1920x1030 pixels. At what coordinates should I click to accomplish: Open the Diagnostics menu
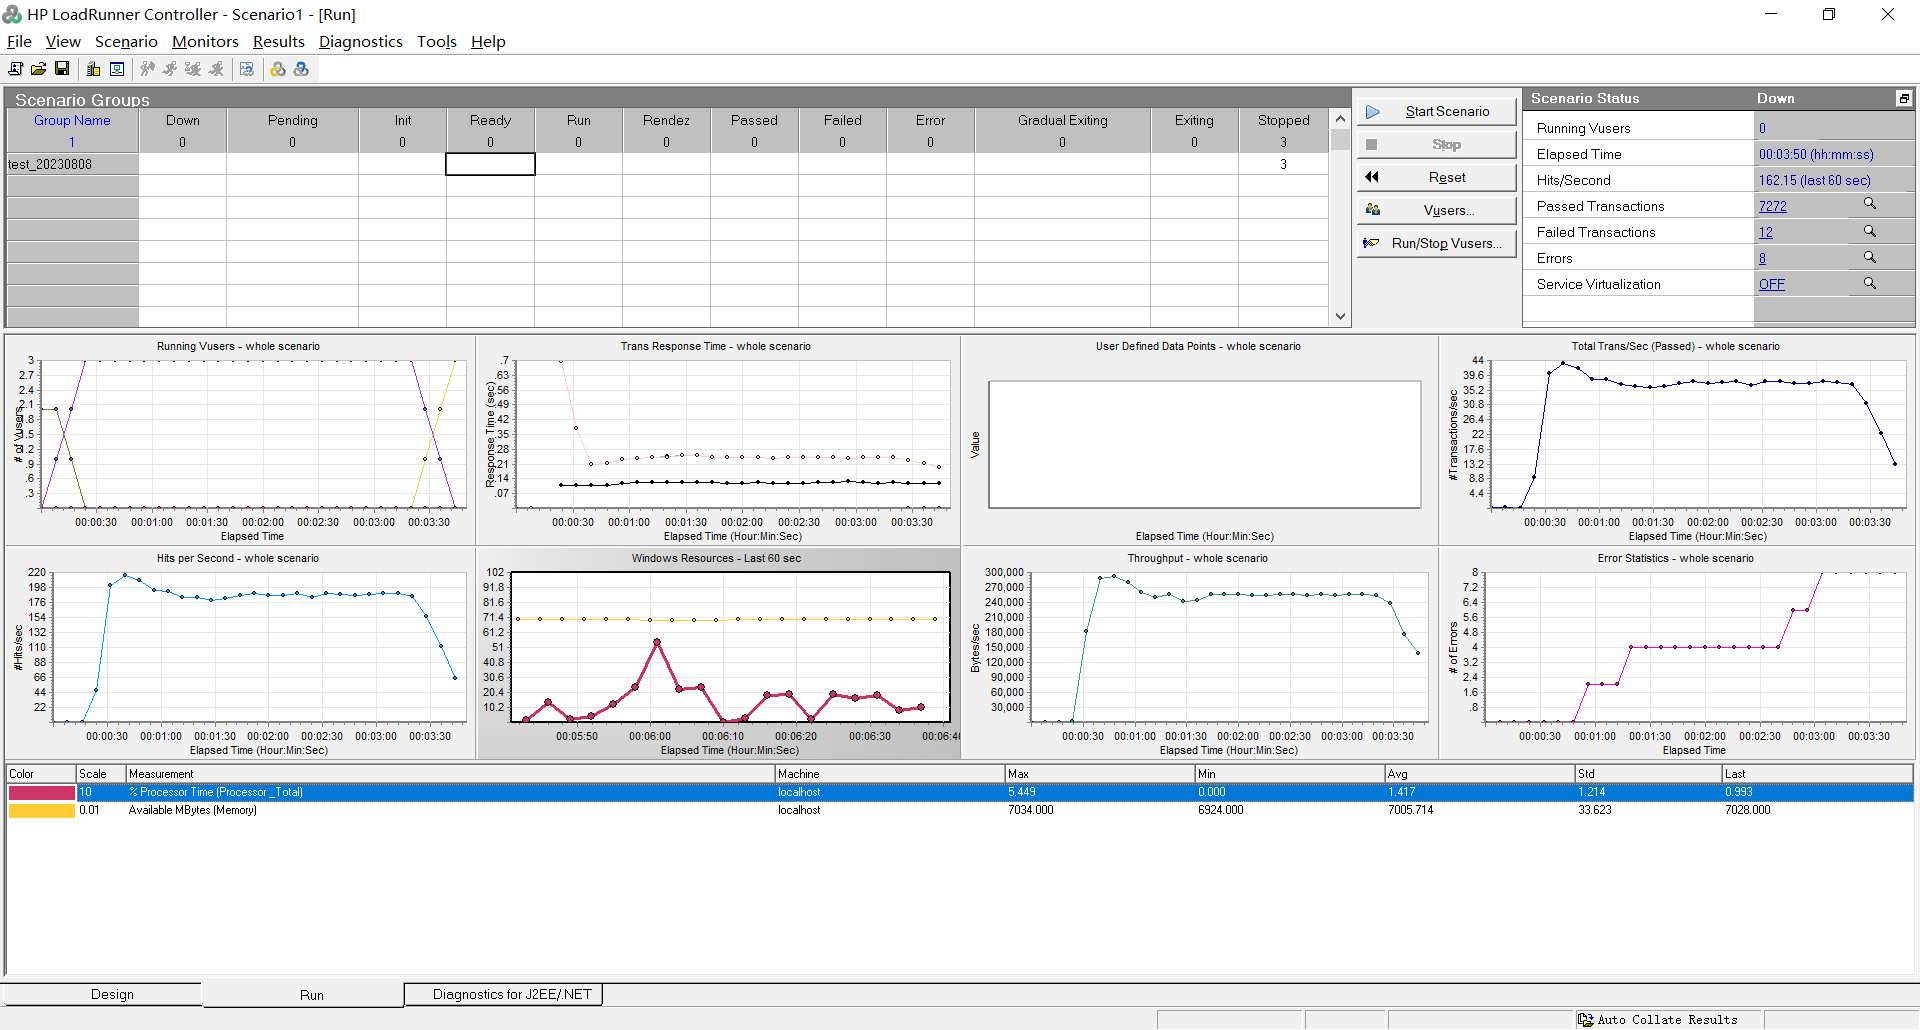click(360, 41)
